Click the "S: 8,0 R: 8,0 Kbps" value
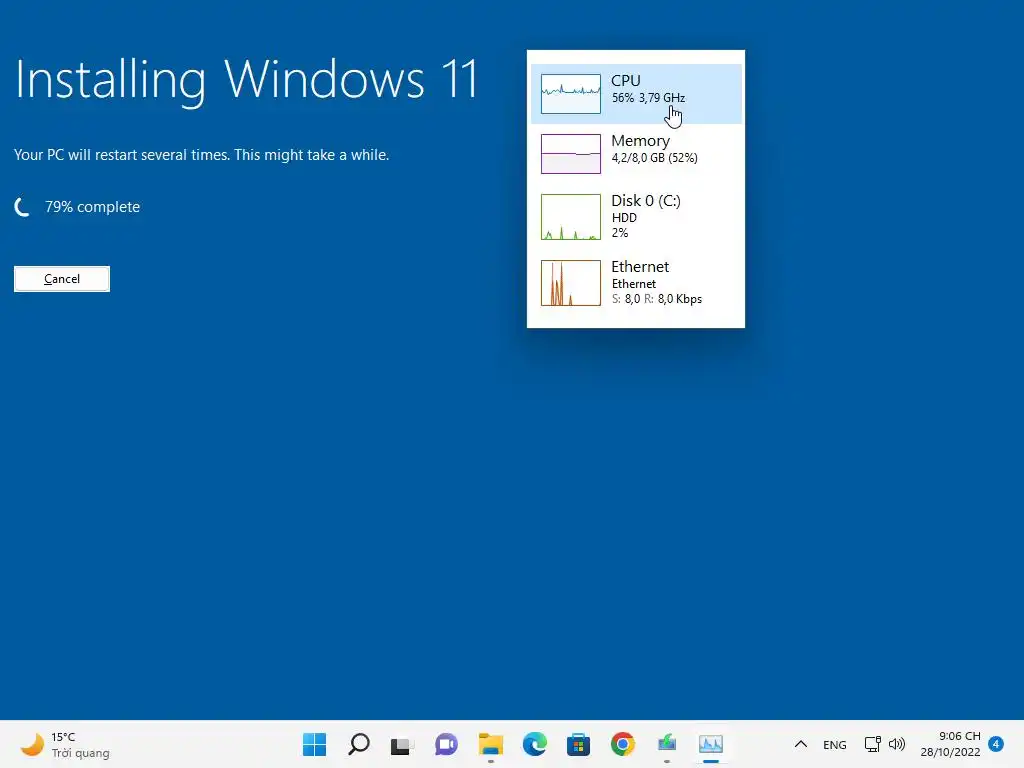This screenshot has height=768, width=1024. [x=657, y=299]
